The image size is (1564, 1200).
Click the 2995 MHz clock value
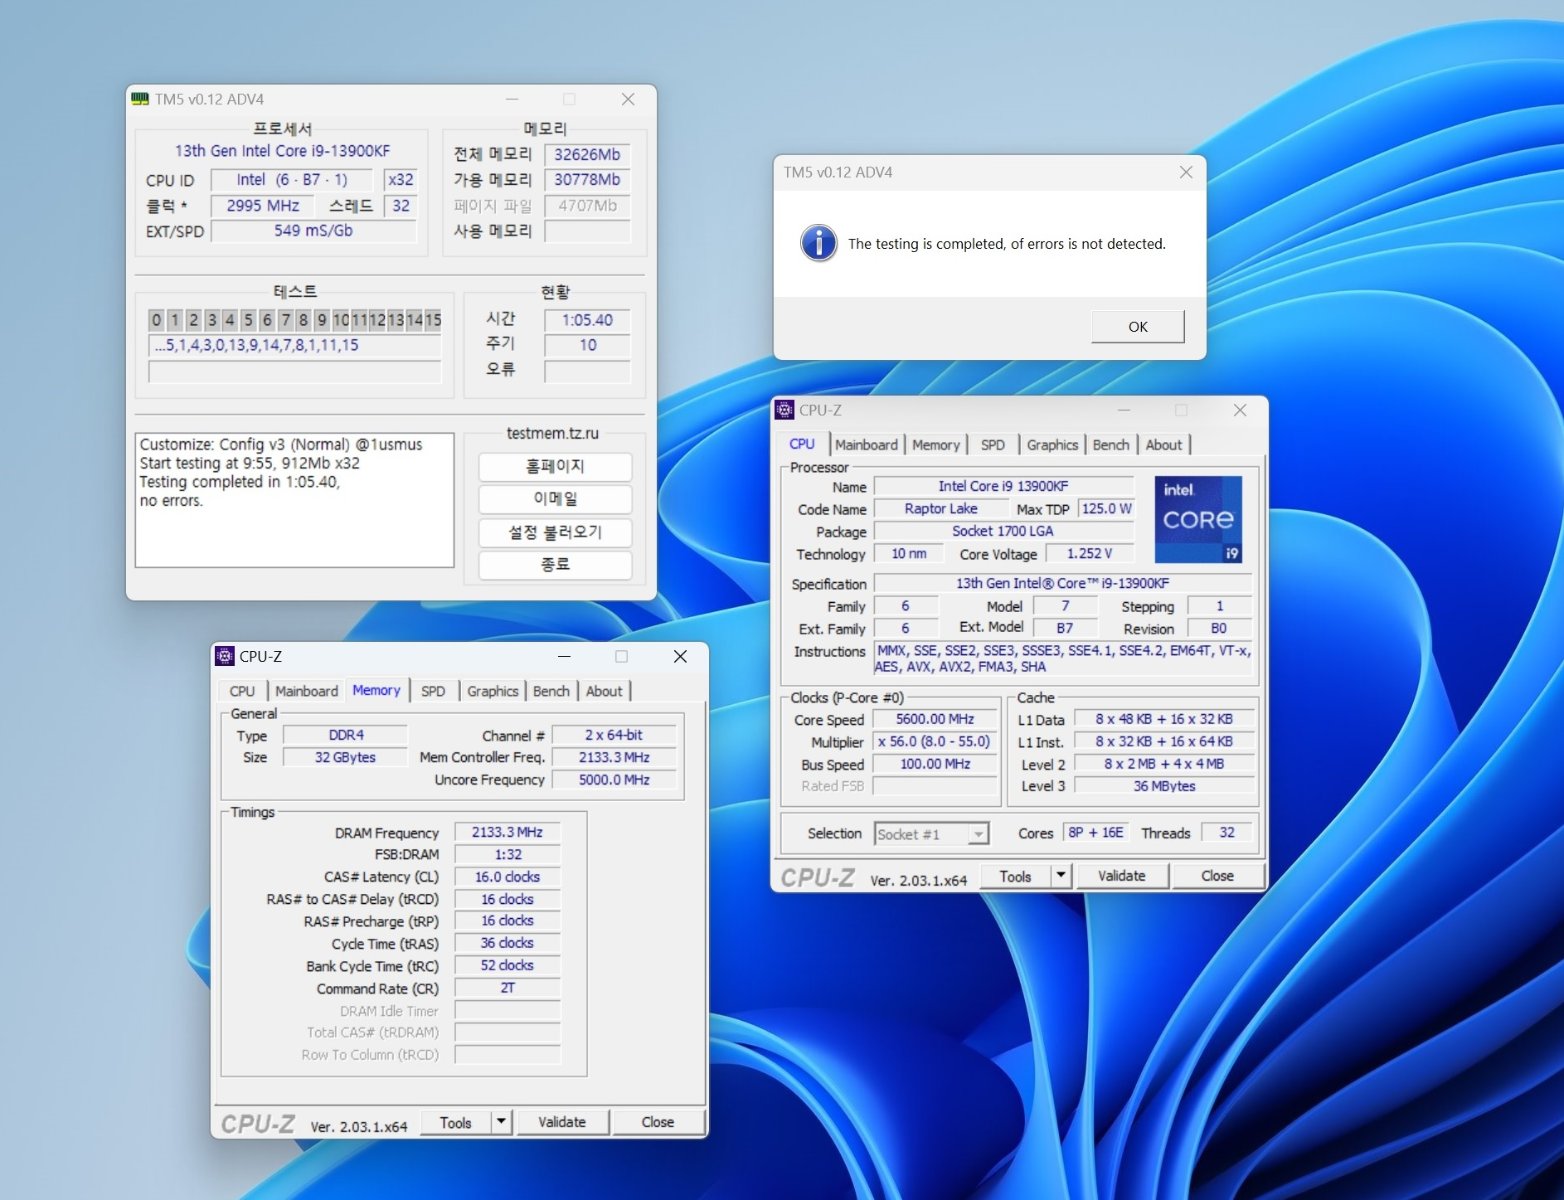[263, 206]
